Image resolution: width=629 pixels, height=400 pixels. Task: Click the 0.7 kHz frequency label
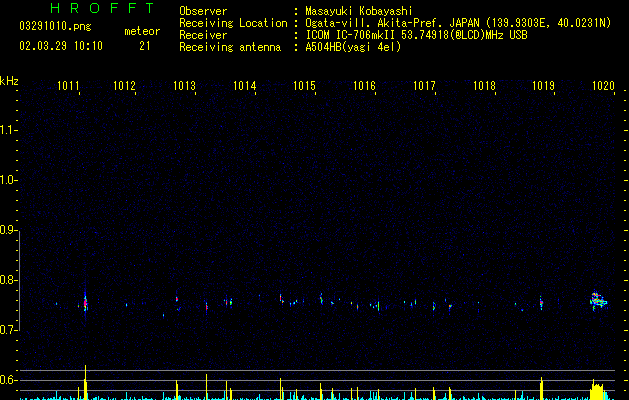(x=8, y=330)
